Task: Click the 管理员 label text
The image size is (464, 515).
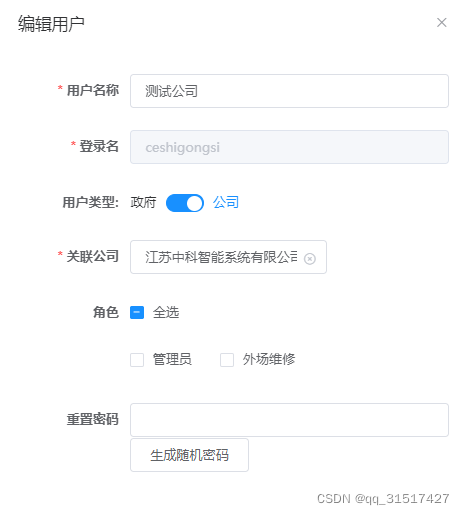Action: click(172, 360)
